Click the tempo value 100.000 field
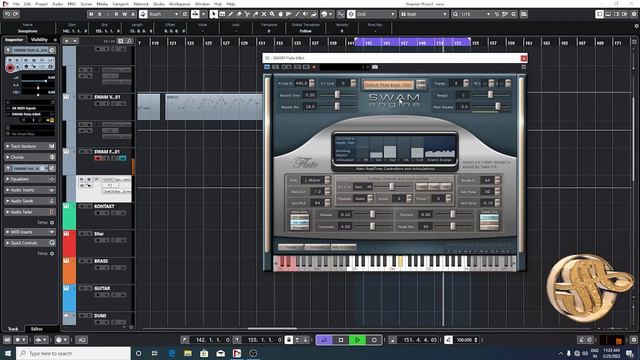The width and height of the screenshot is (640, 360). pyautogui.click(x=464, y=340)
